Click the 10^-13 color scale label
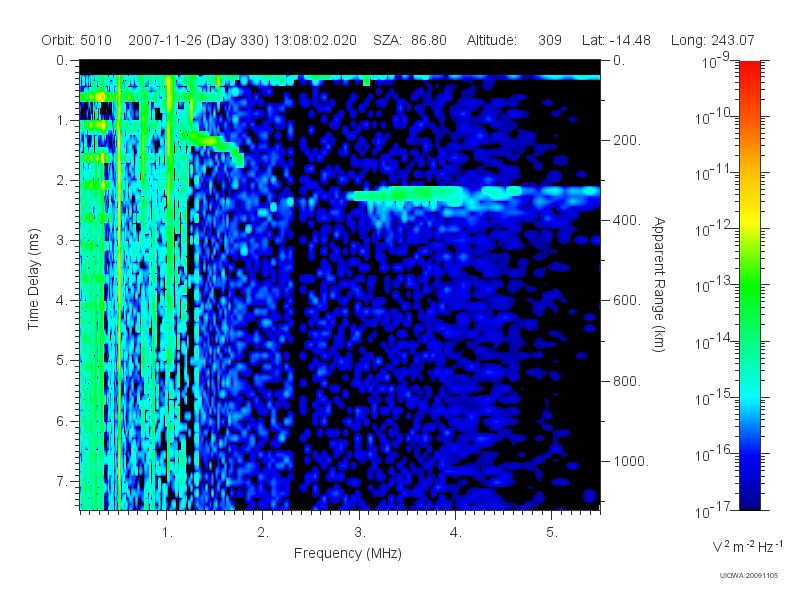800x600 pixels. pos(714,285)
